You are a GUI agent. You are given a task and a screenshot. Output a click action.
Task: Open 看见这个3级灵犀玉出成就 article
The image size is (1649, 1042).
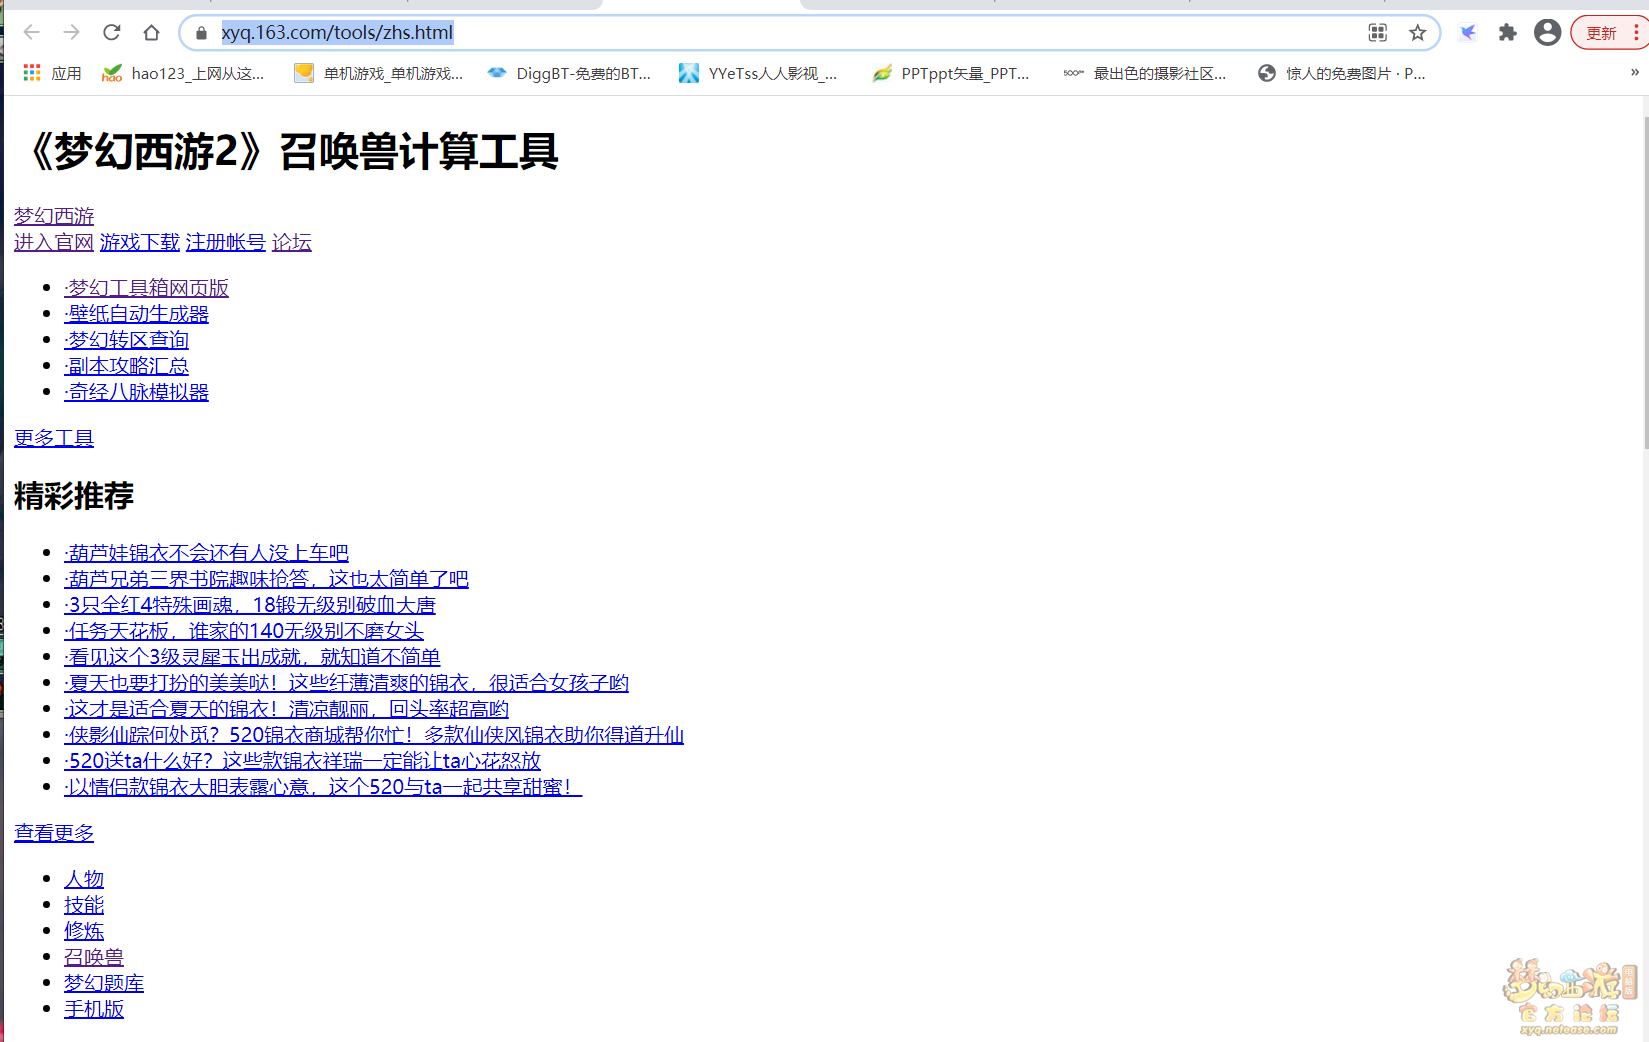coord(252,657)
